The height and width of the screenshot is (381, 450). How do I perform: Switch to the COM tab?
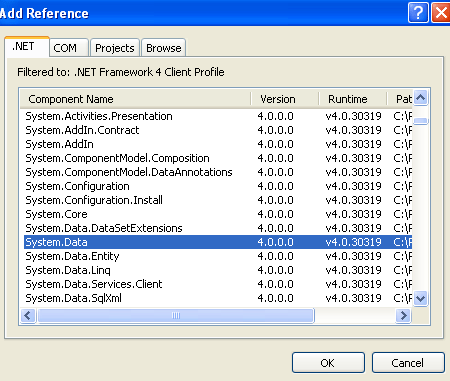[x=69, y=48]
